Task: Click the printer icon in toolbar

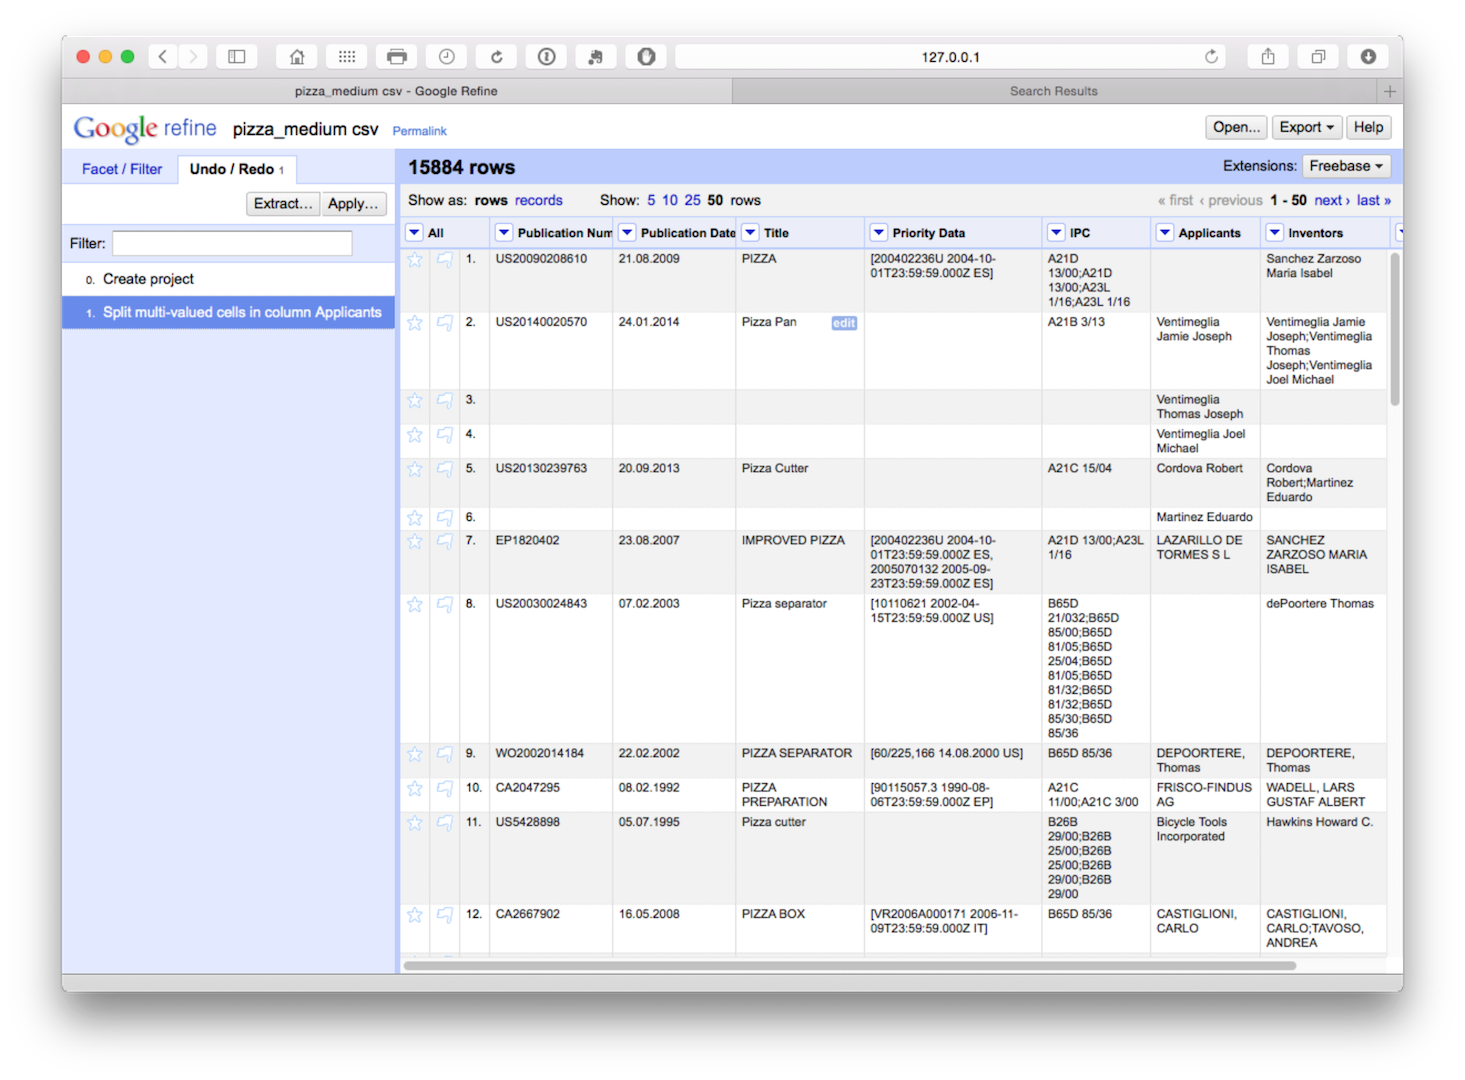Action: point(397,57)
